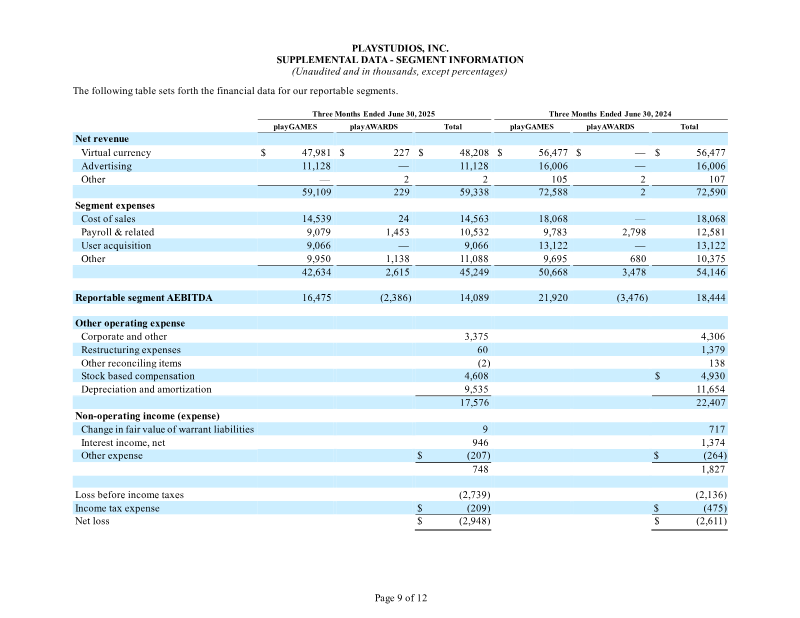Click the Restructuring expenses row label
The width and height of the screenshot is (800, 618).
pos(131,350)
